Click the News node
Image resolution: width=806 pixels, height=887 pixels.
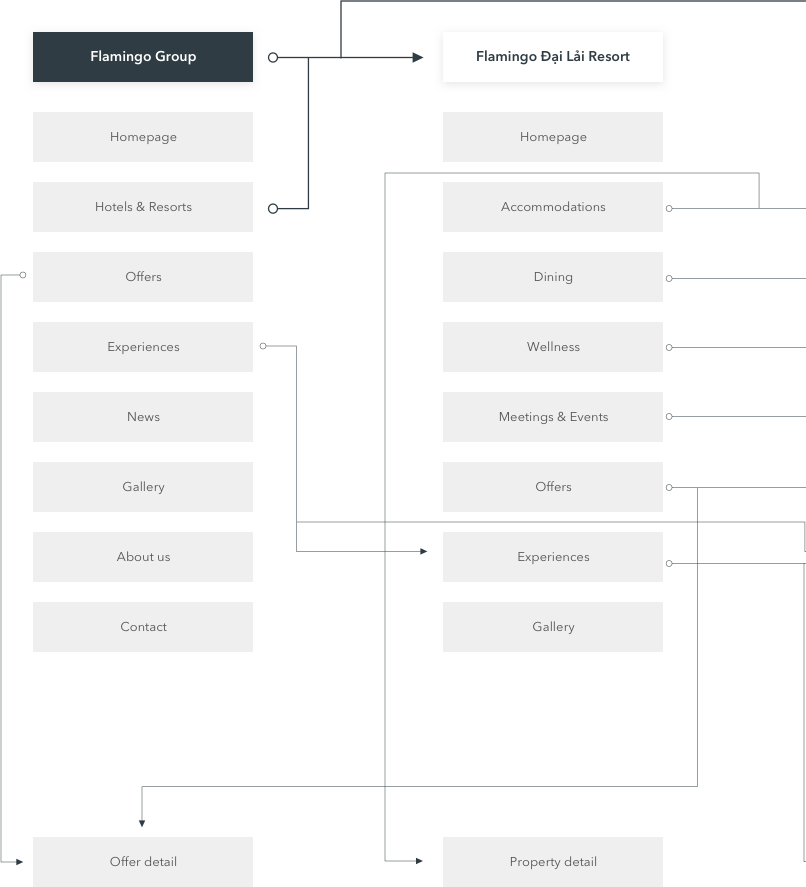tap(143, 417)
